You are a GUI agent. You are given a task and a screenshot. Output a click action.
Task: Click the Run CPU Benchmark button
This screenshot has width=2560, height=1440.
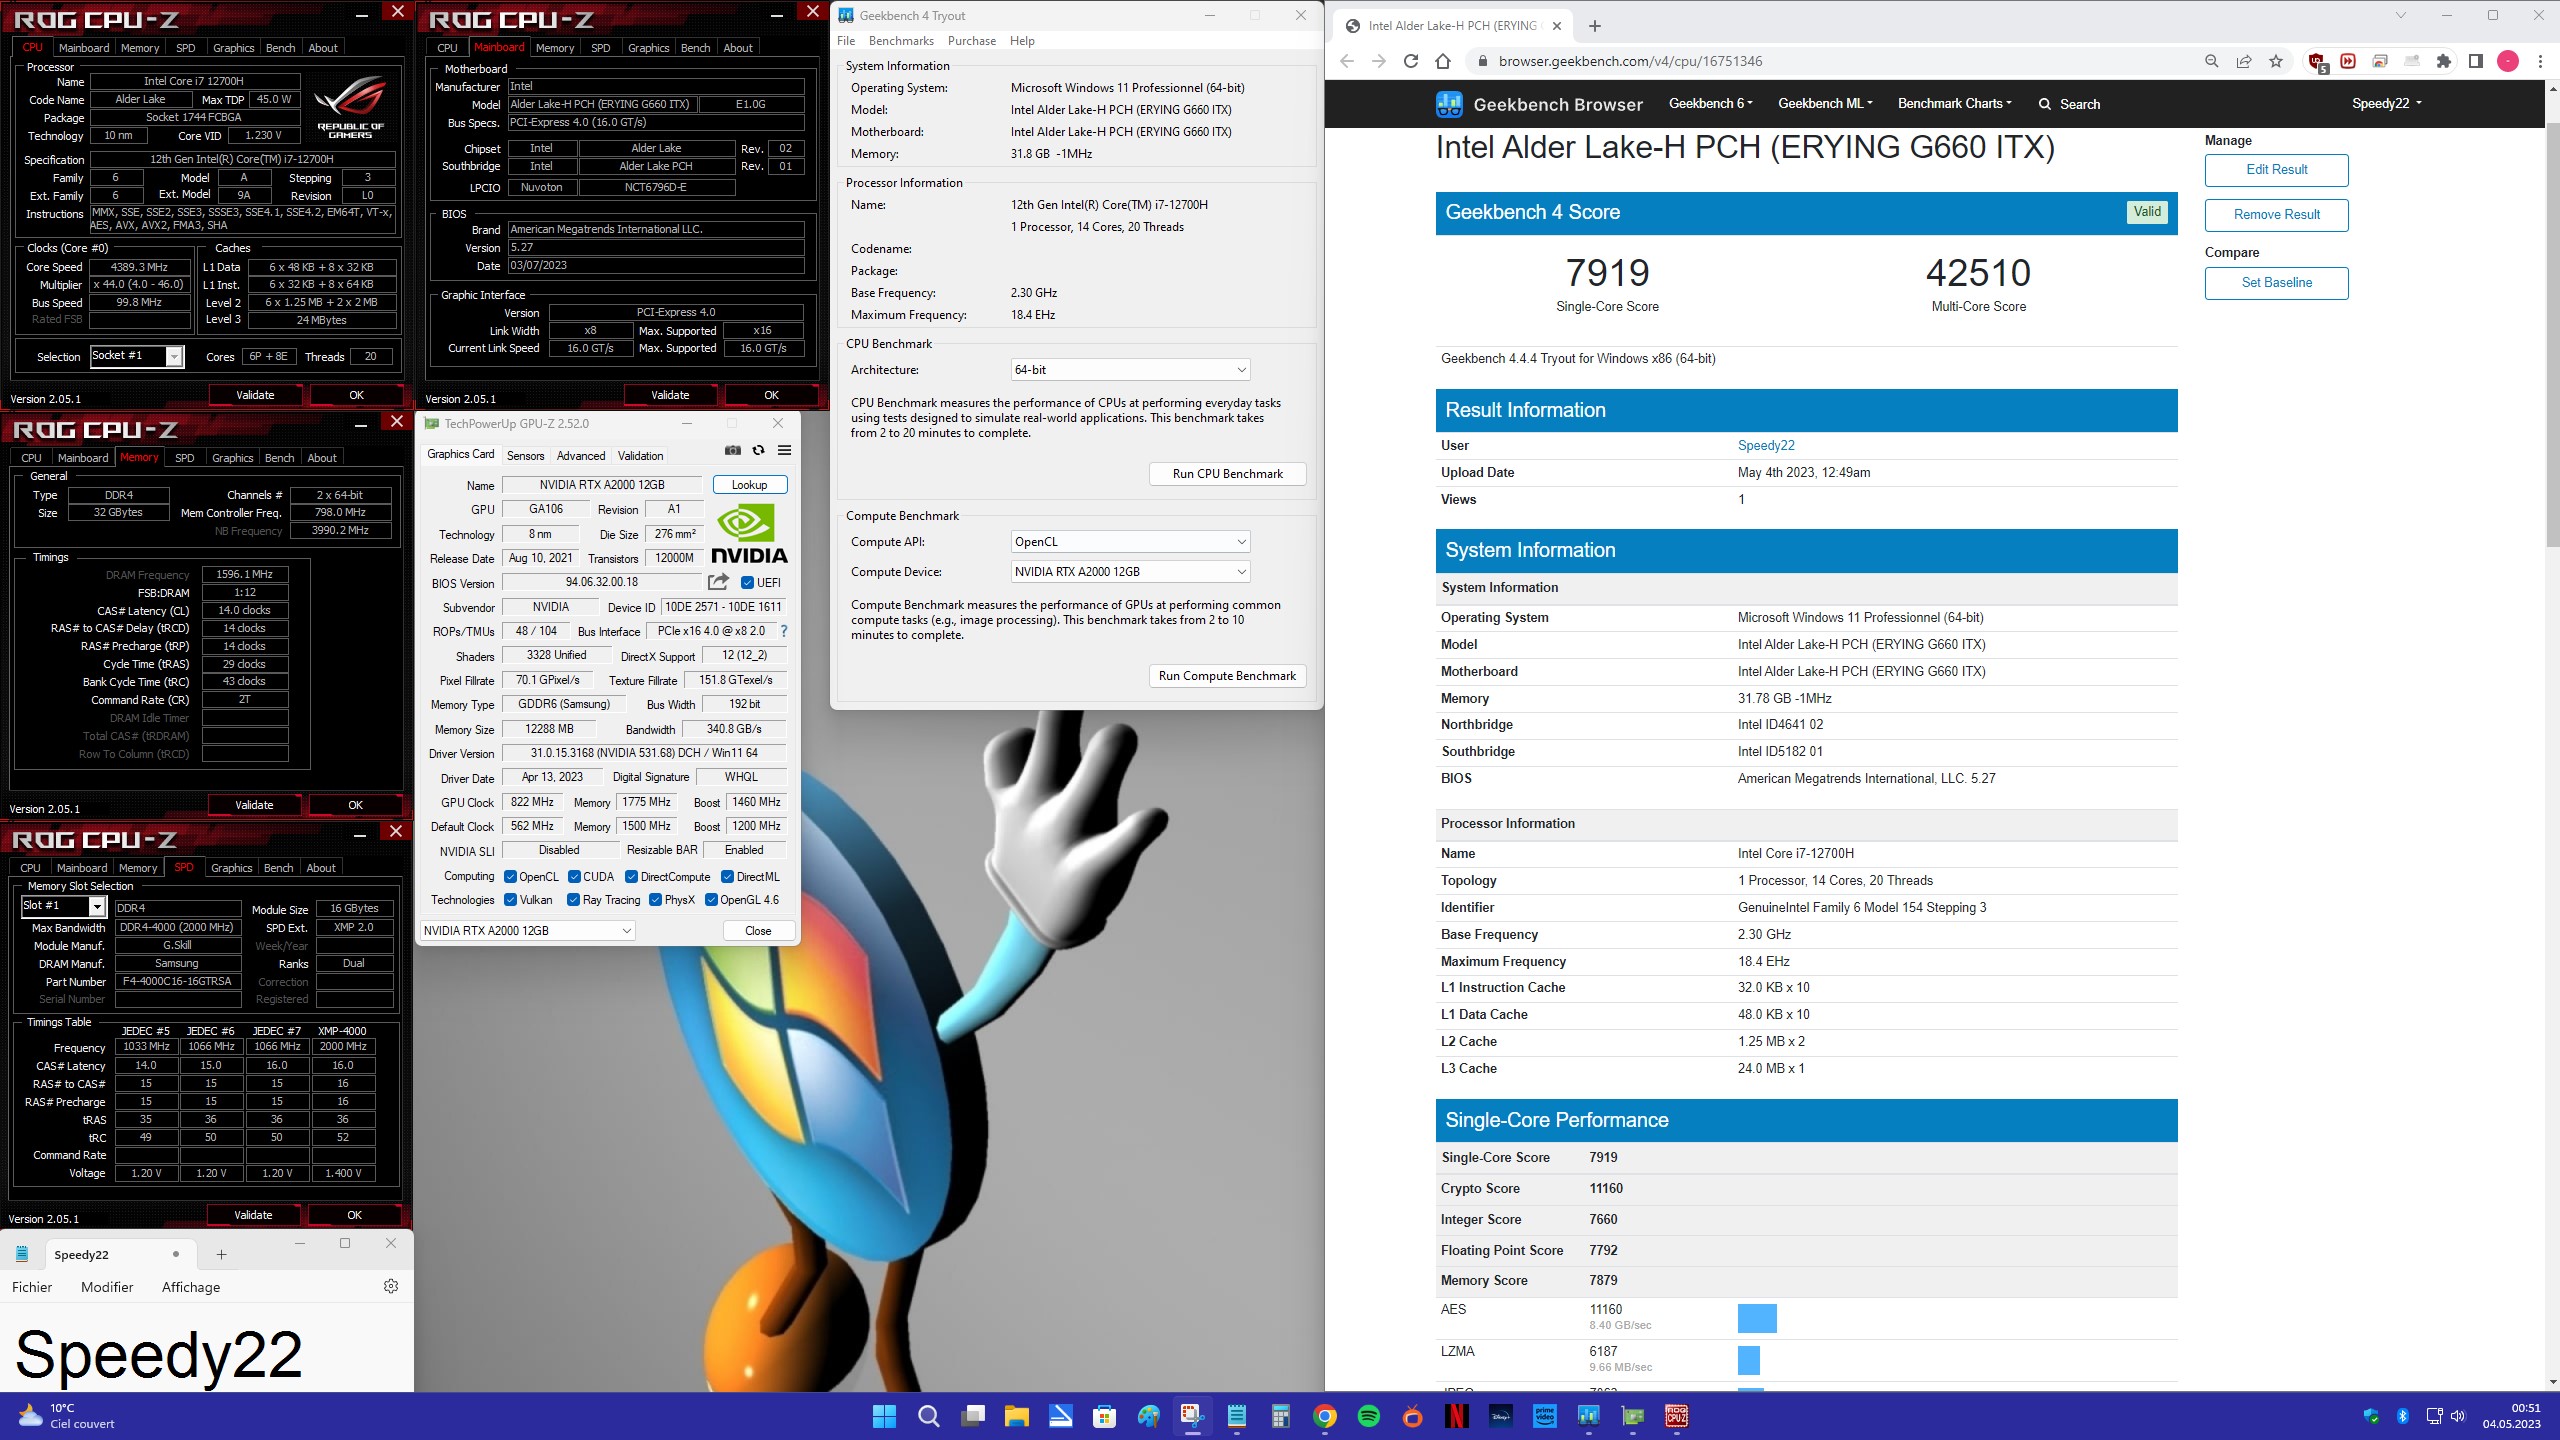click(x=1227, y=474)
